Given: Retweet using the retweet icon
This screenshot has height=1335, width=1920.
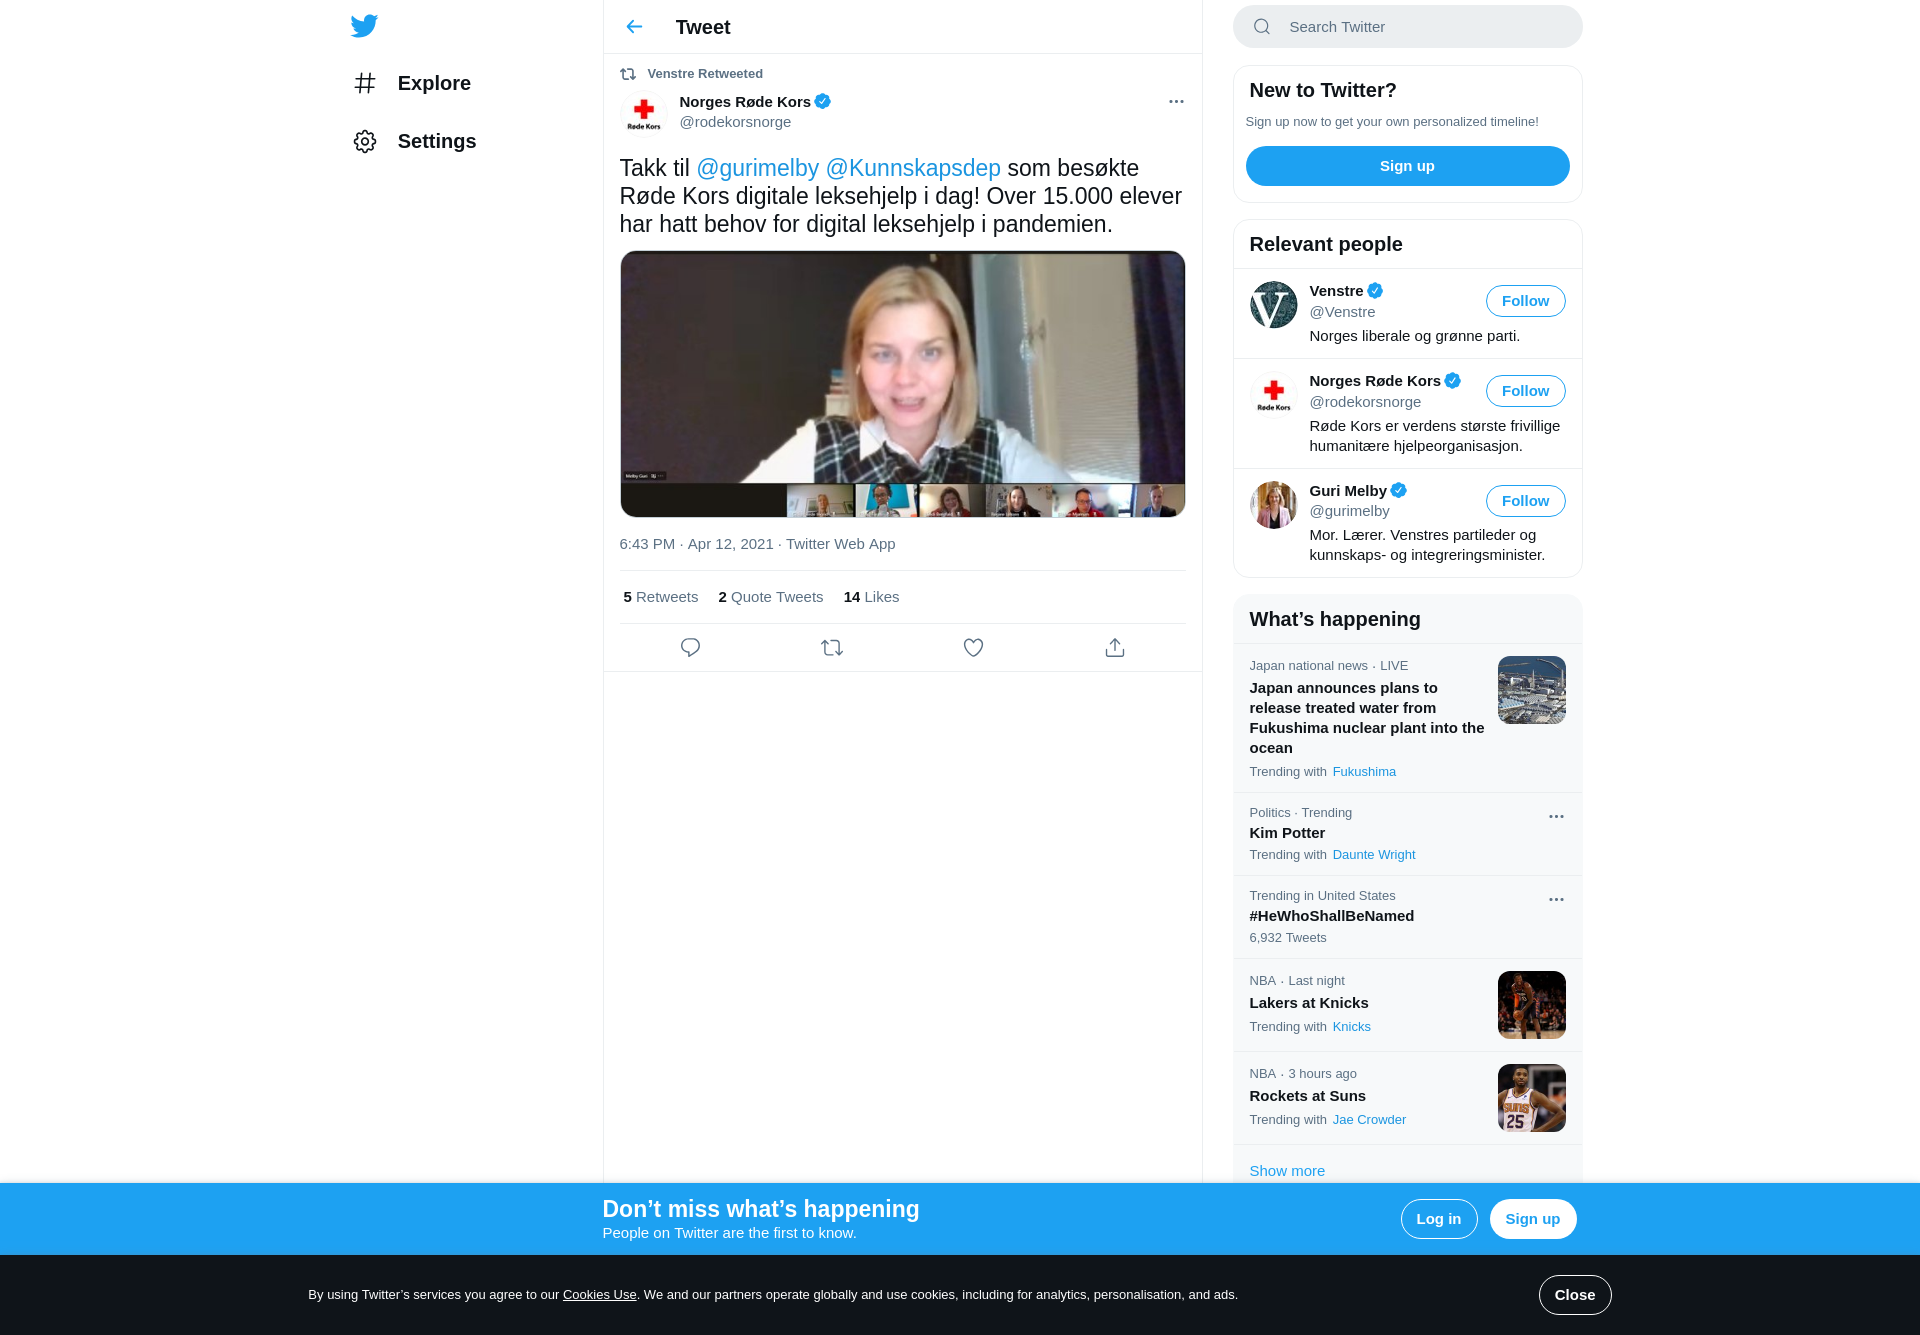Looking at the screenshot, I should pos(832,648).
